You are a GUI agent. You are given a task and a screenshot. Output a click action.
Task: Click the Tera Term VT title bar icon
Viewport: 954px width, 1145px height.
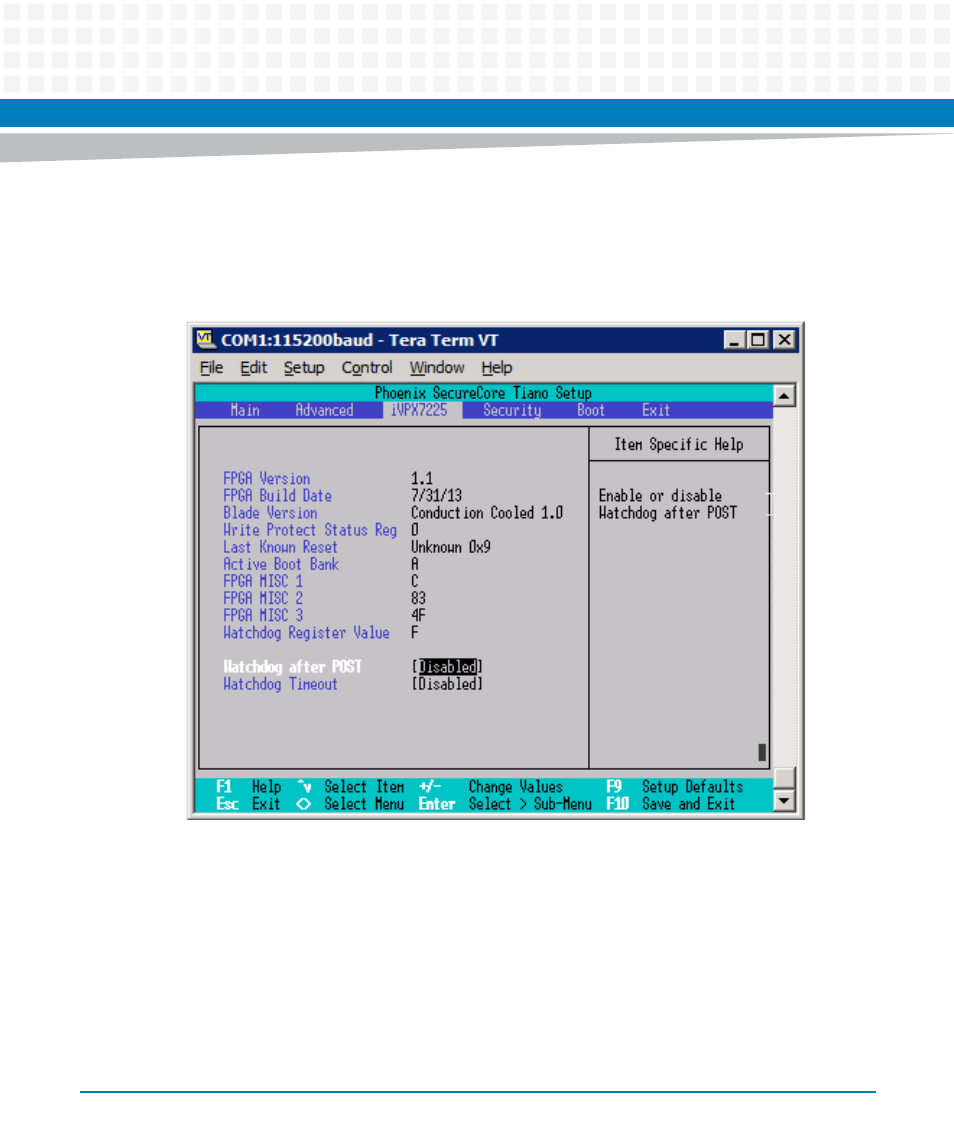(x=205, y=340)
